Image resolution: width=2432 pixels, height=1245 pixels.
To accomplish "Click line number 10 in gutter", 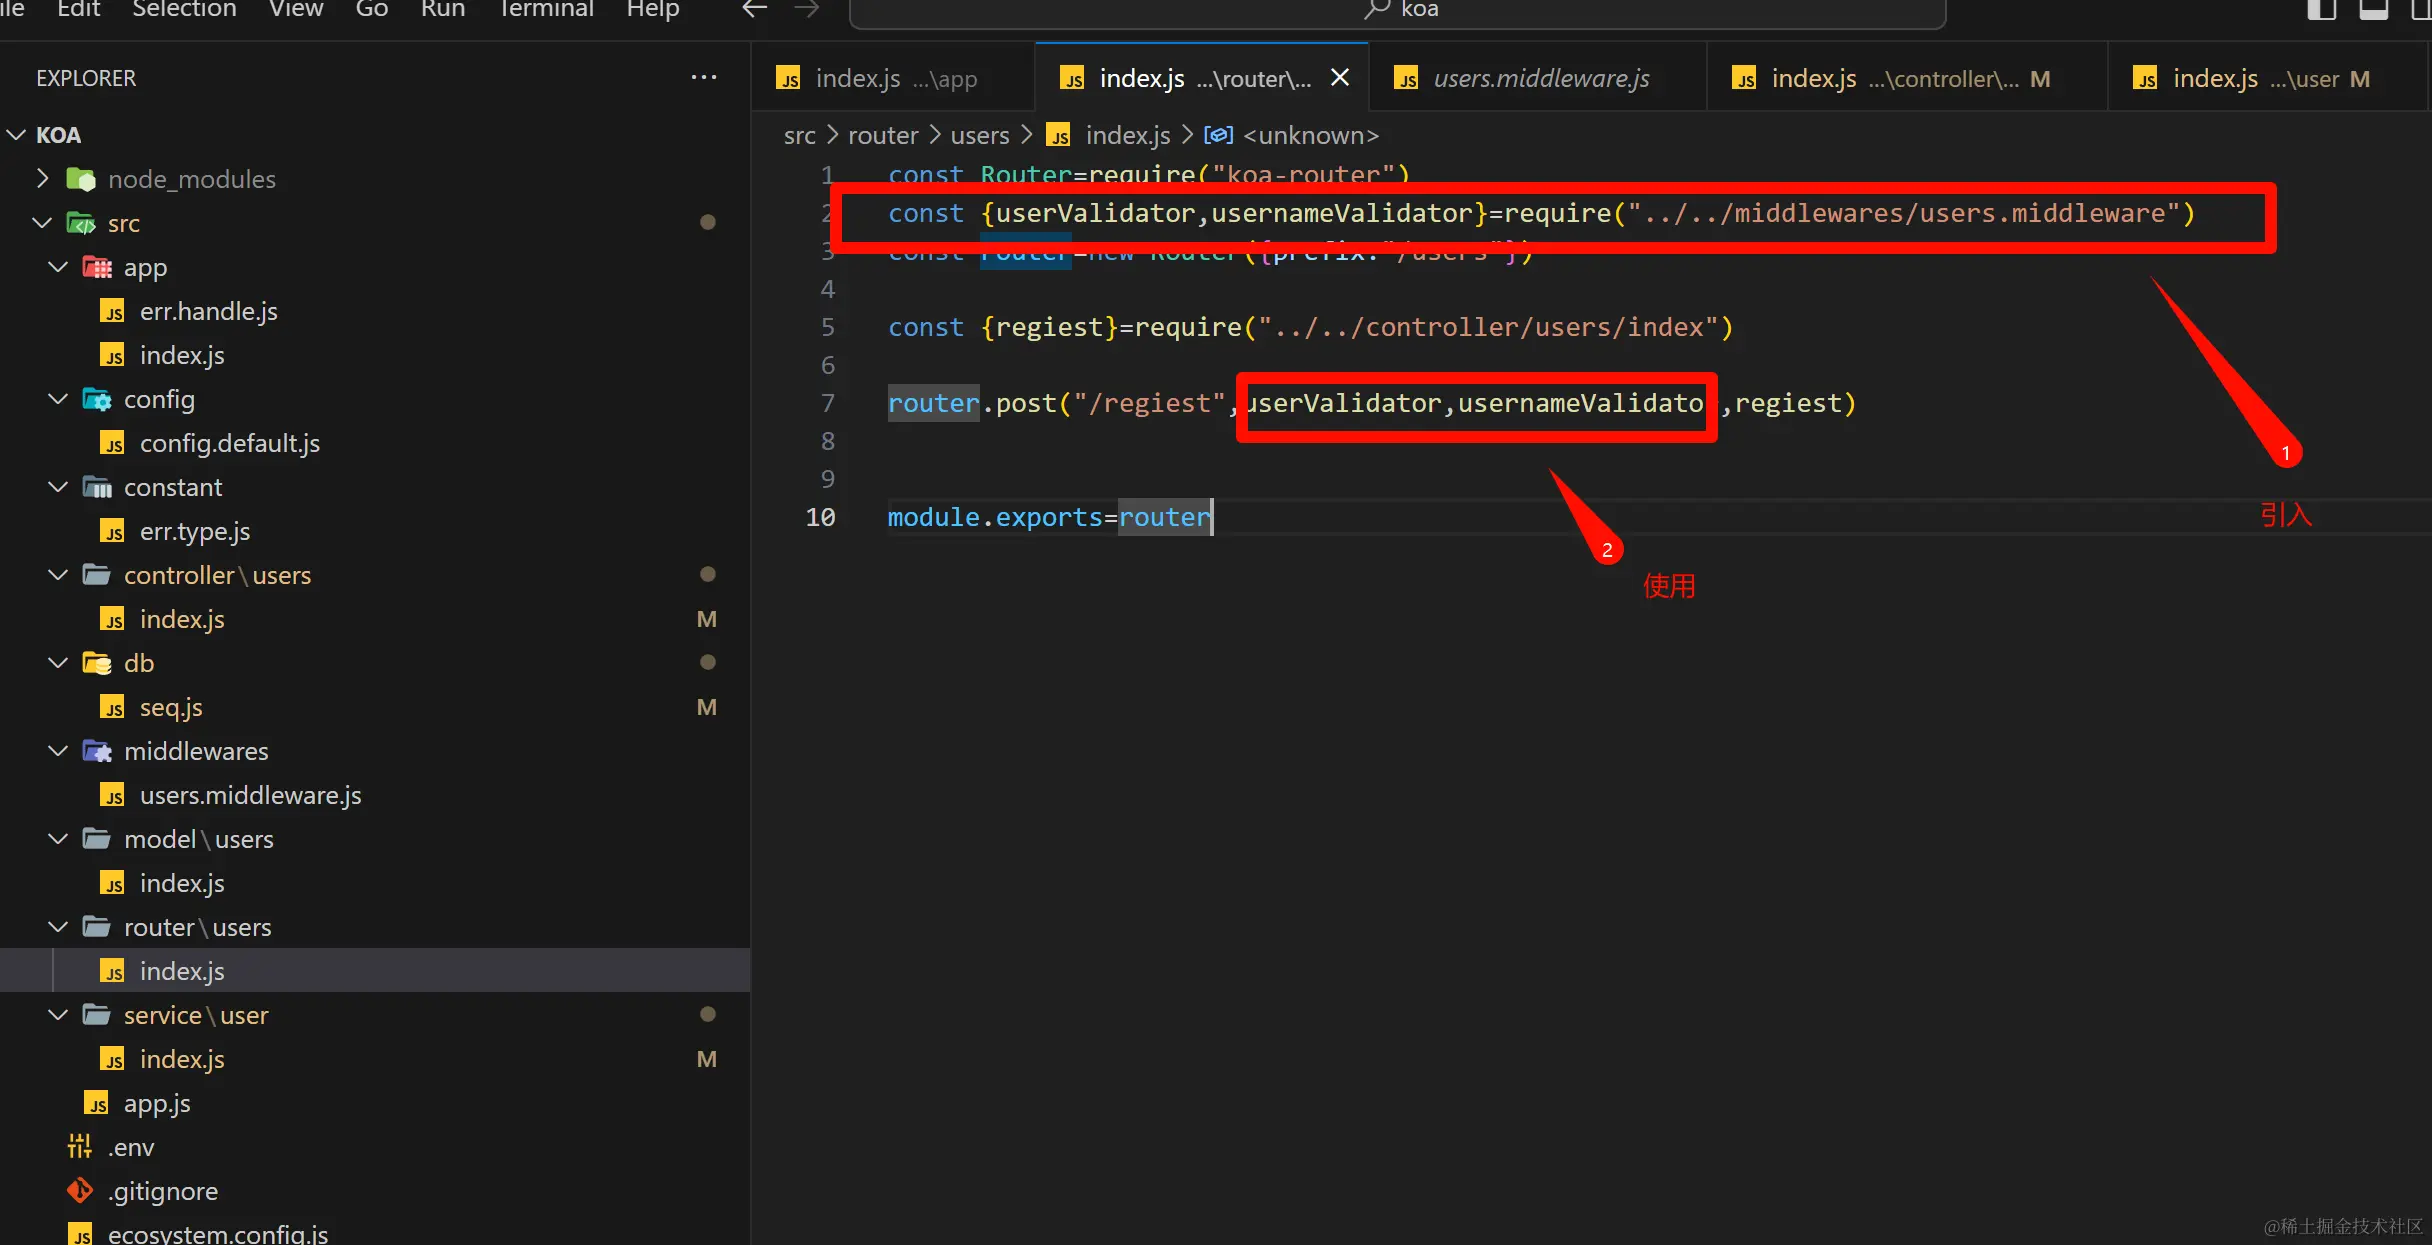I will tap(820, 517).
